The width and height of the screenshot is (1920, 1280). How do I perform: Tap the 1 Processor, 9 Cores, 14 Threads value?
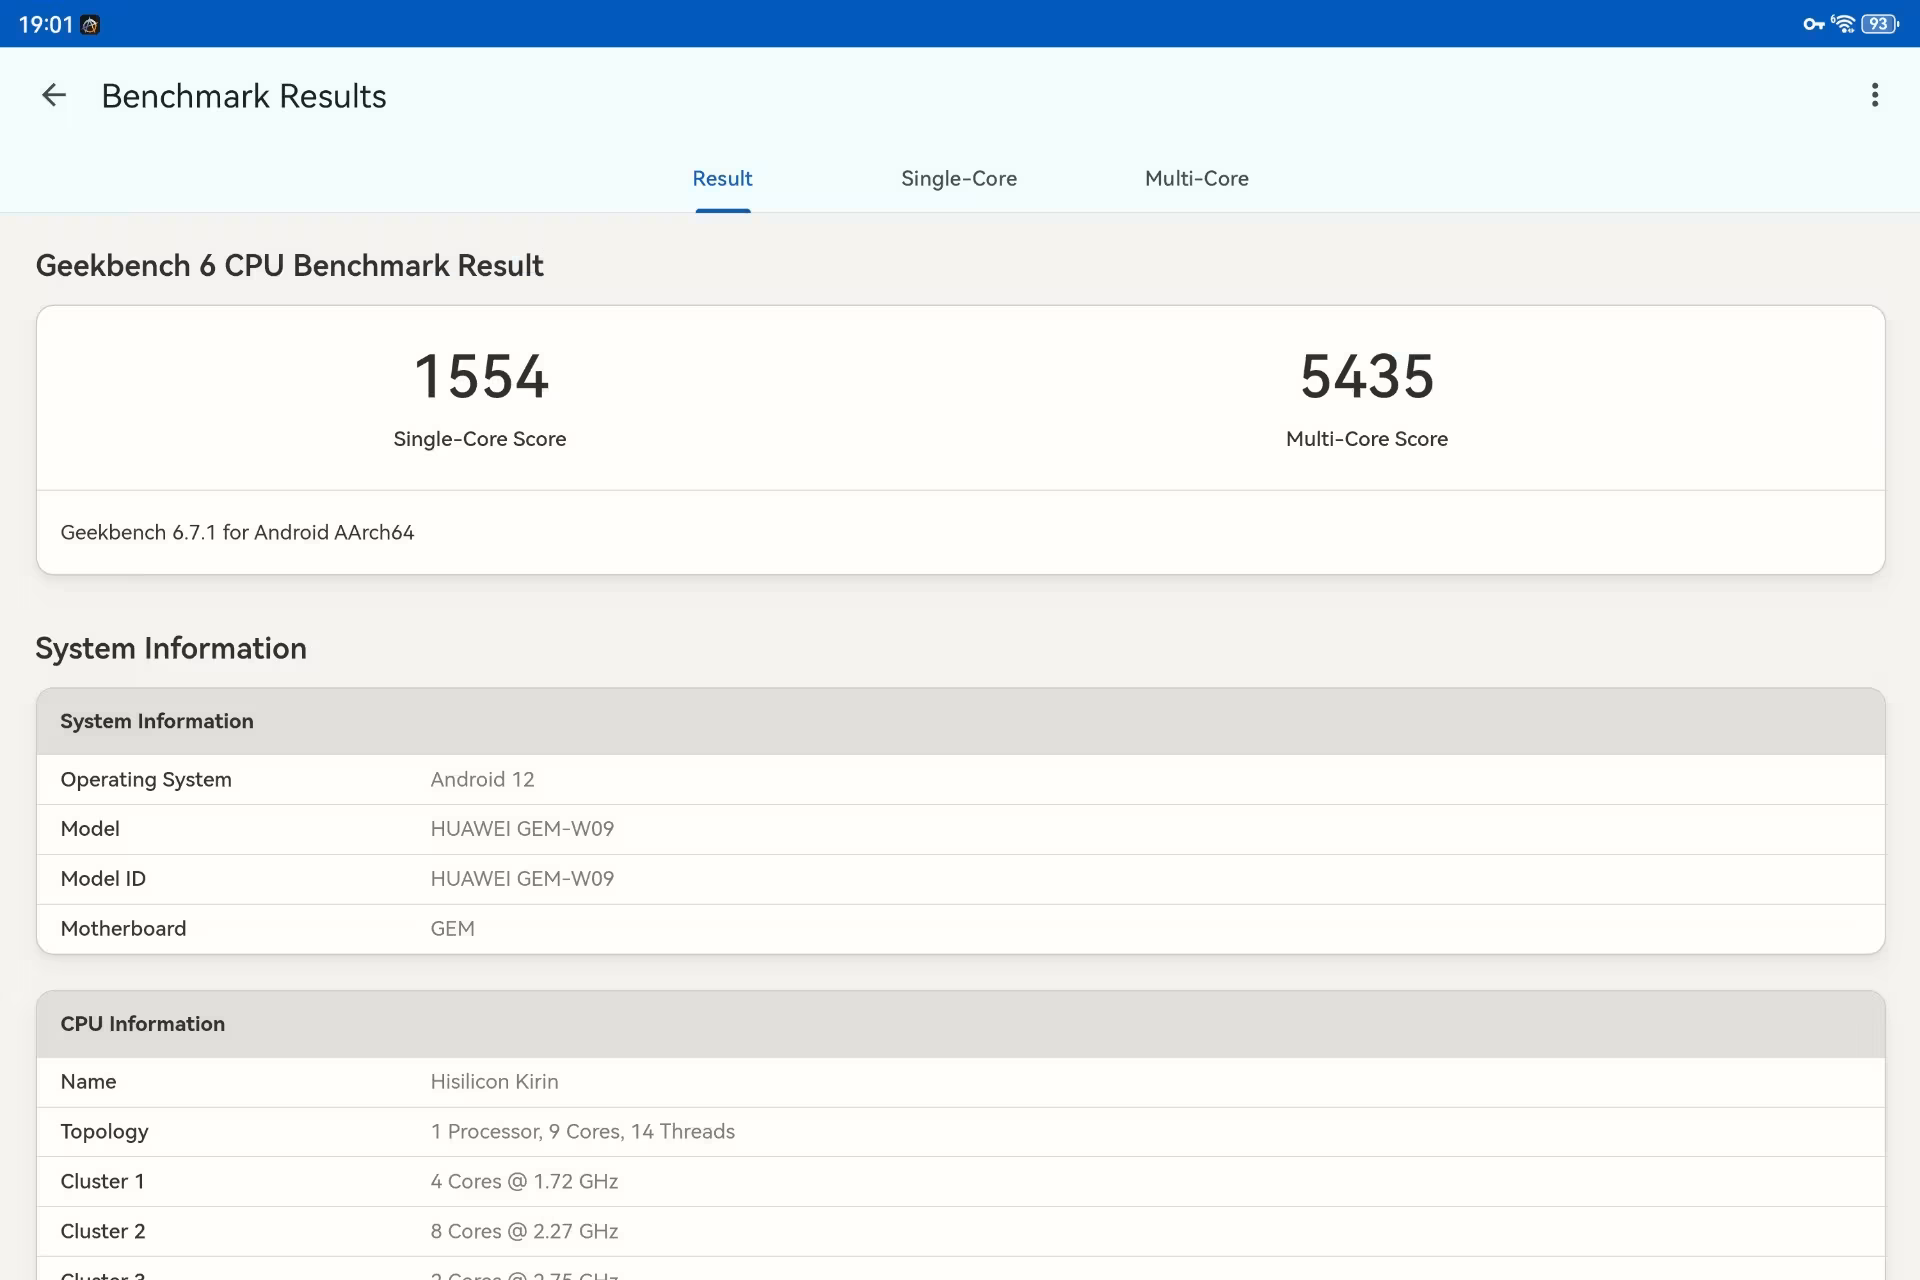tap(582, 1132)
